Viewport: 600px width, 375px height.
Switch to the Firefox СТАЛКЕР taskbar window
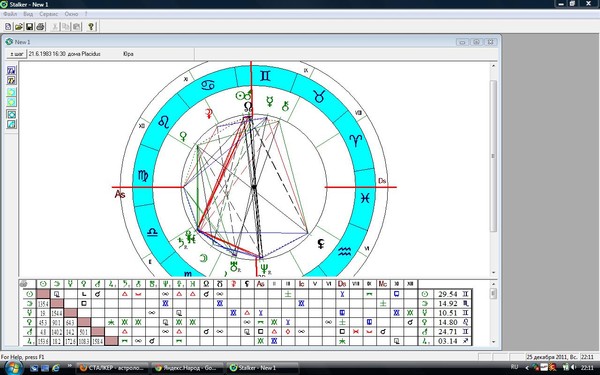coord(112,368)
